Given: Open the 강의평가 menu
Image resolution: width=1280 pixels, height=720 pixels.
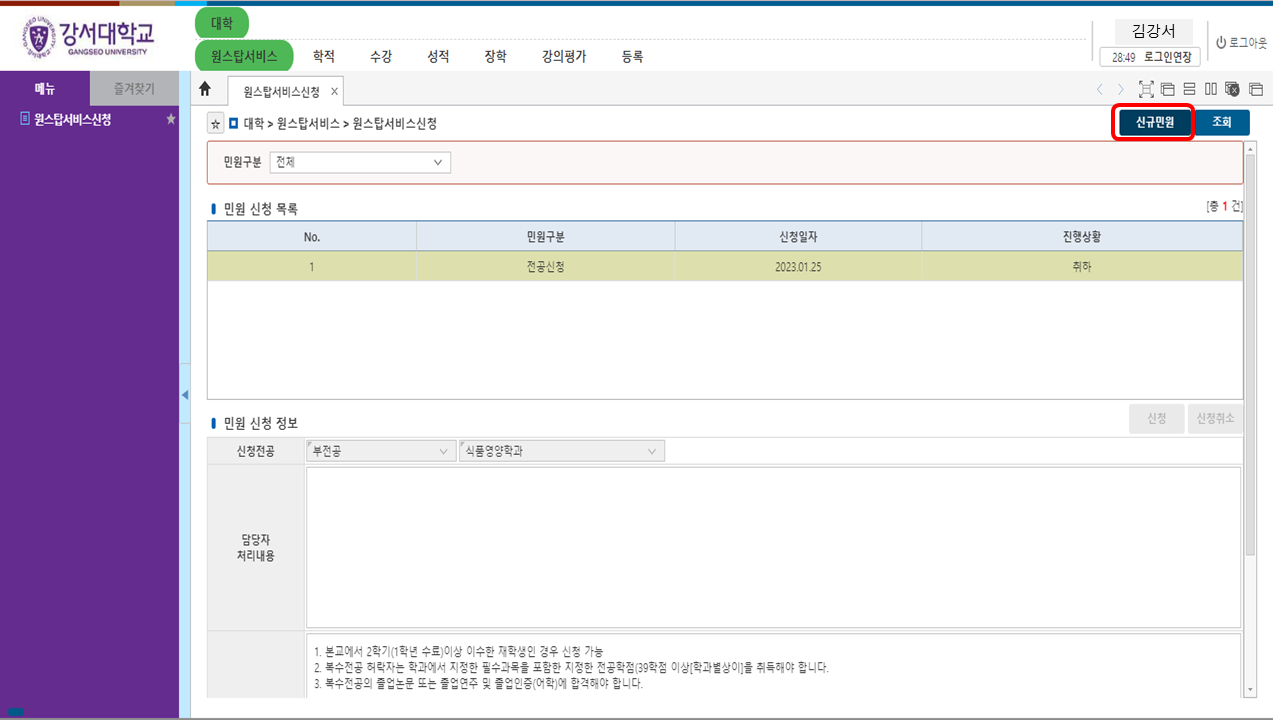Looking at the screenshot, I should click(564, 57).
